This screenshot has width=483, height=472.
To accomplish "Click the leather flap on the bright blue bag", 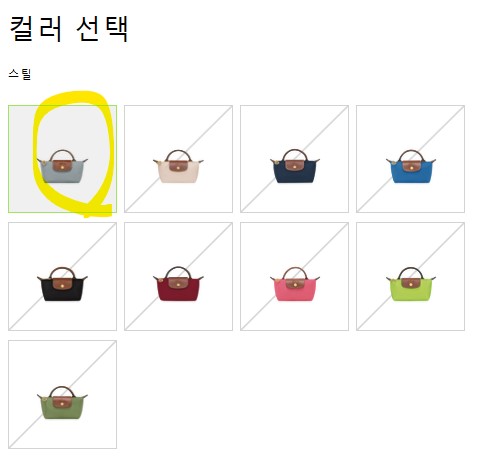I will [410, 166].
